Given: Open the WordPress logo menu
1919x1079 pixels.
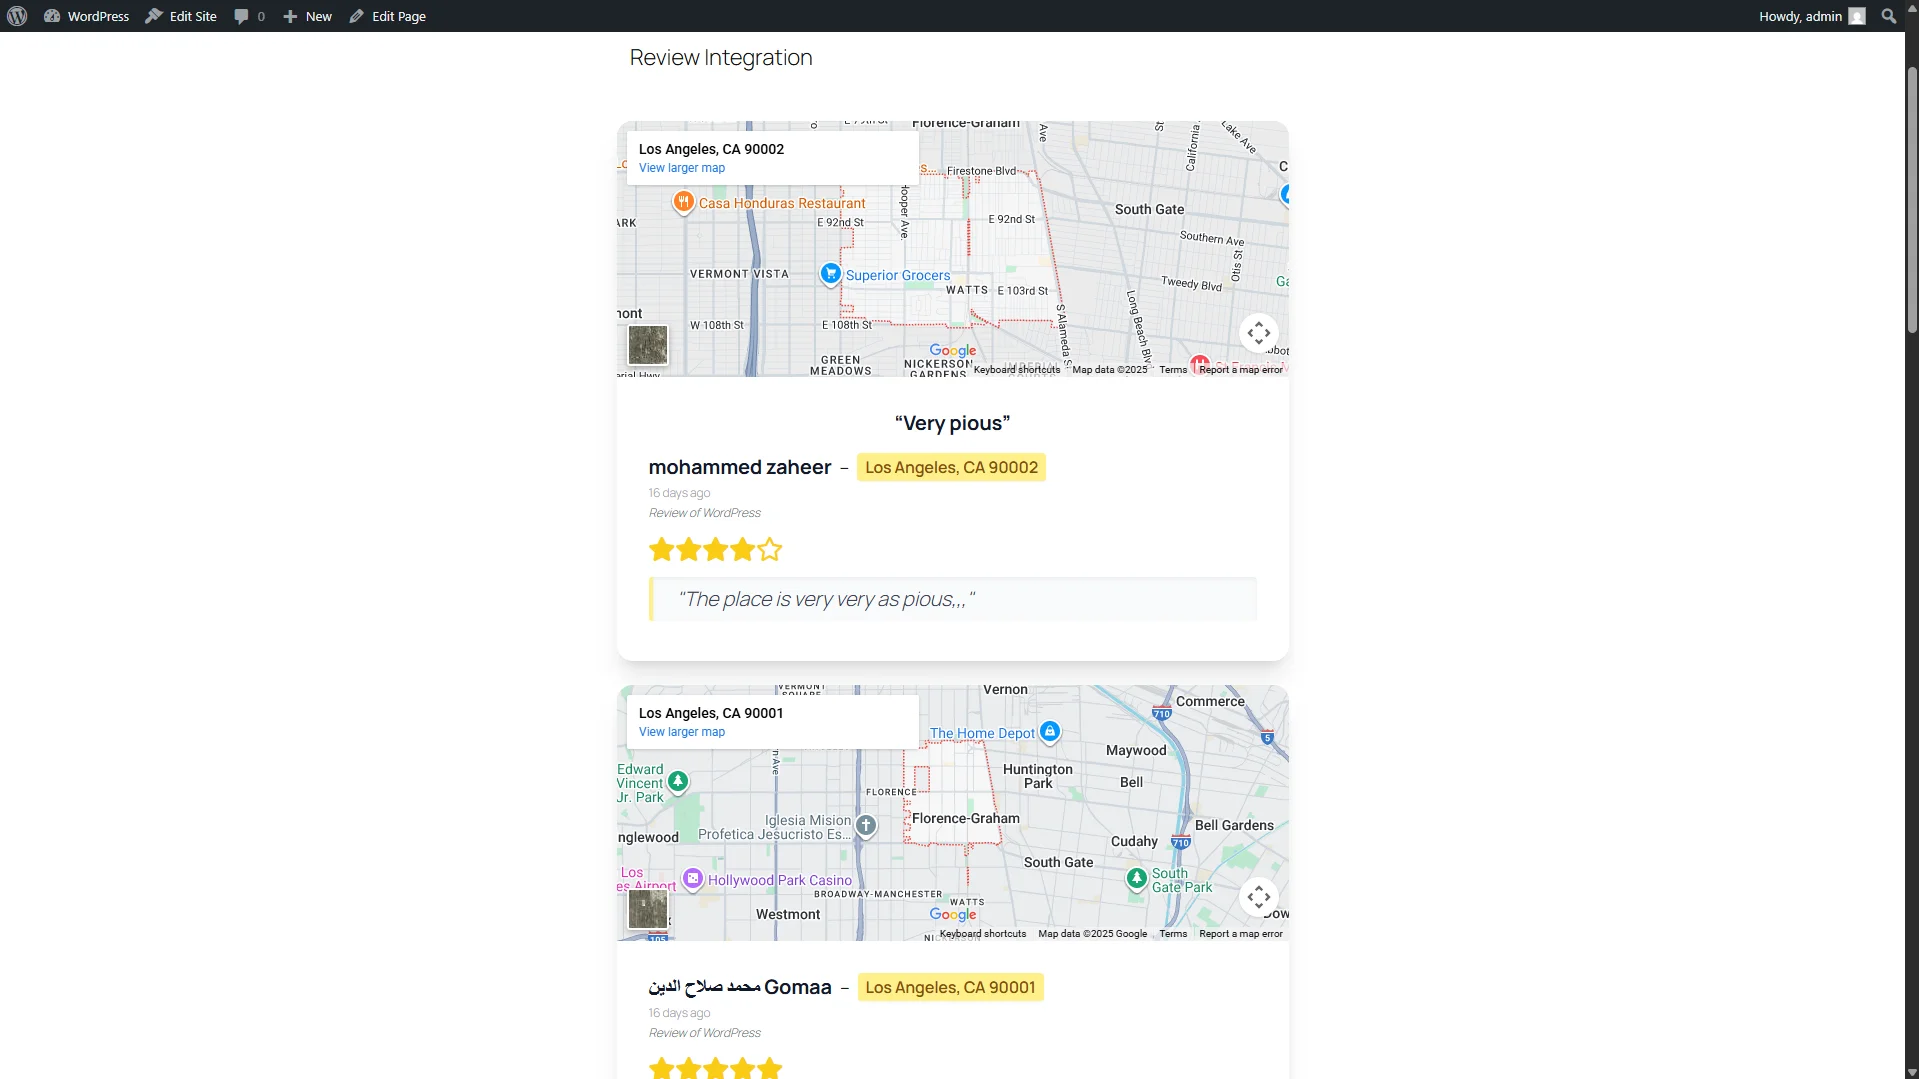Looking at the screenshot, I should (x=17, y=16).
